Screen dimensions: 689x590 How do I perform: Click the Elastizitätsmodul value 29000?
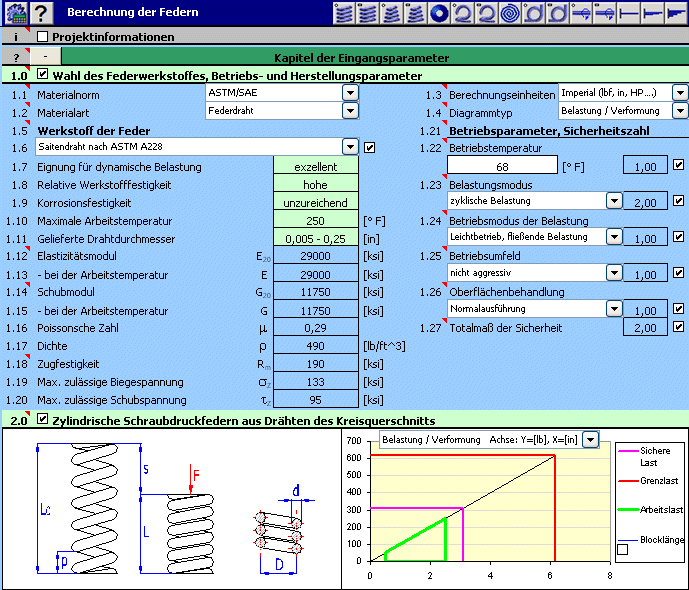coord(315,256)
